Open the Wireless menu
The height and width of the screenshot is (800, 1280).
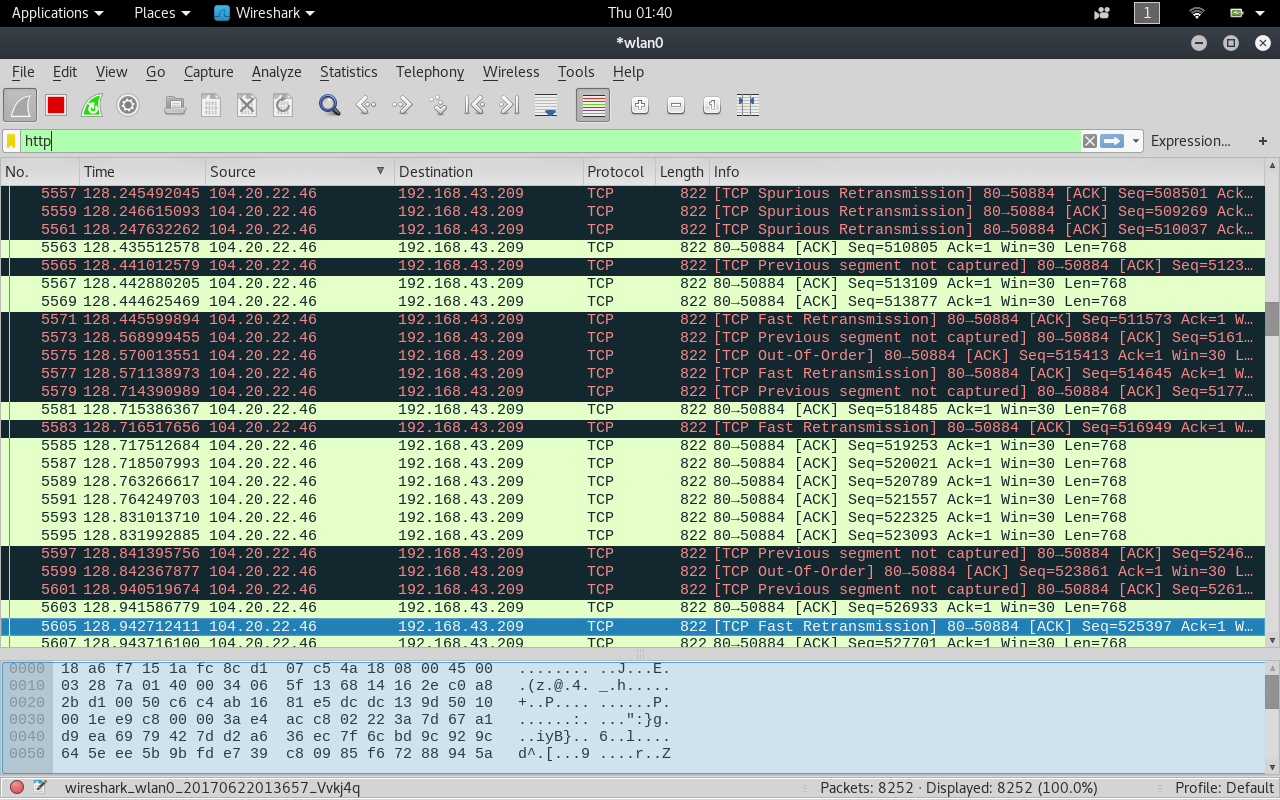point(511,72)
